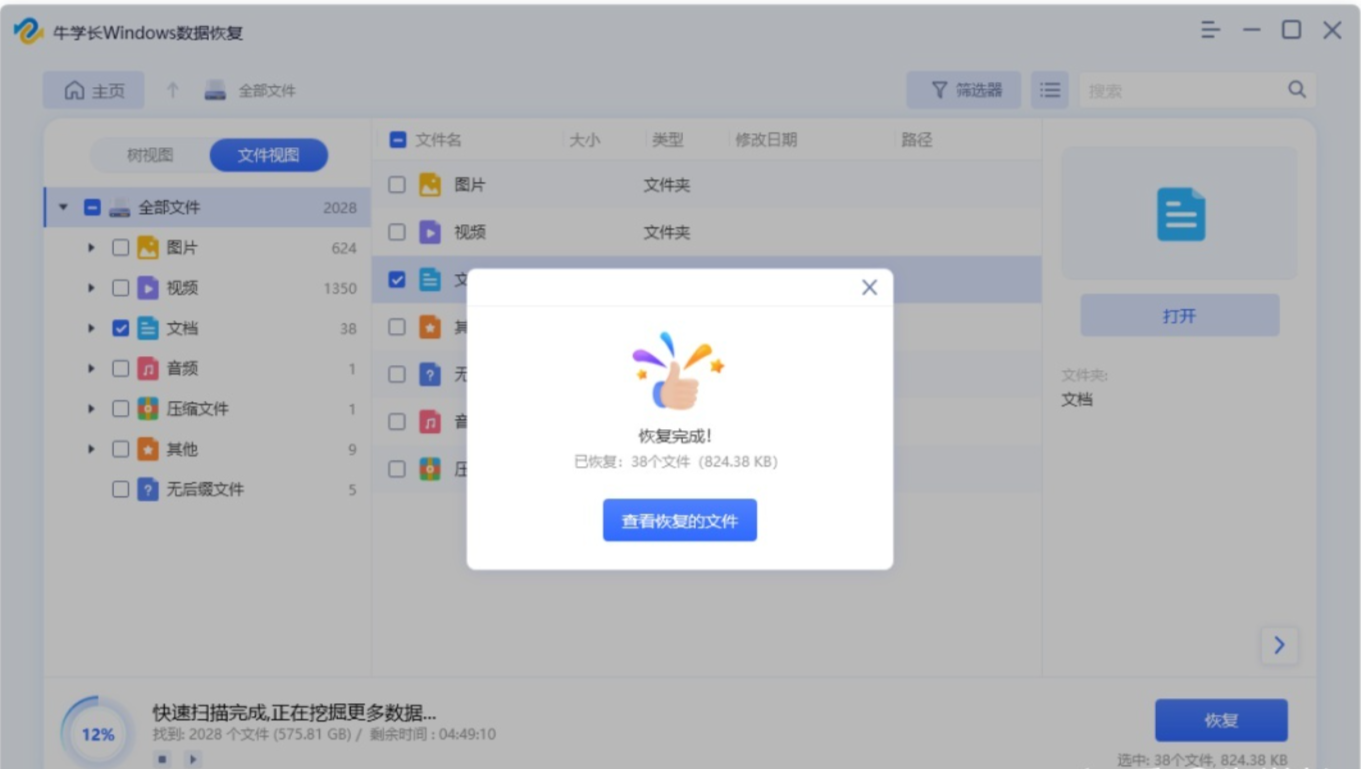Click the magnifier search icon
Screen dimensions: 1361x769
[1297, 90]
